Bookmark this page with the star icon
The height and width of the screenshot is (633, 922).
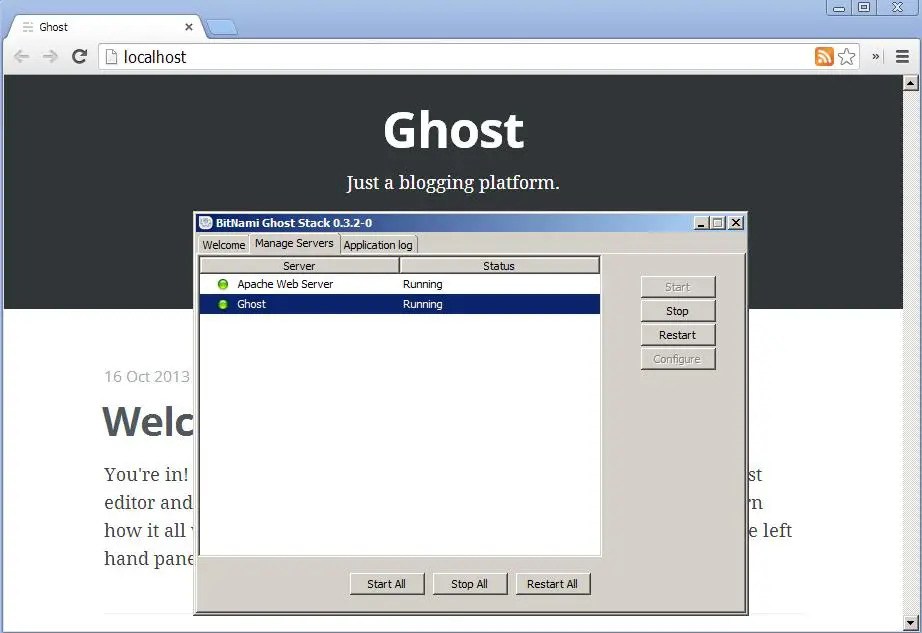coord(847,56)
